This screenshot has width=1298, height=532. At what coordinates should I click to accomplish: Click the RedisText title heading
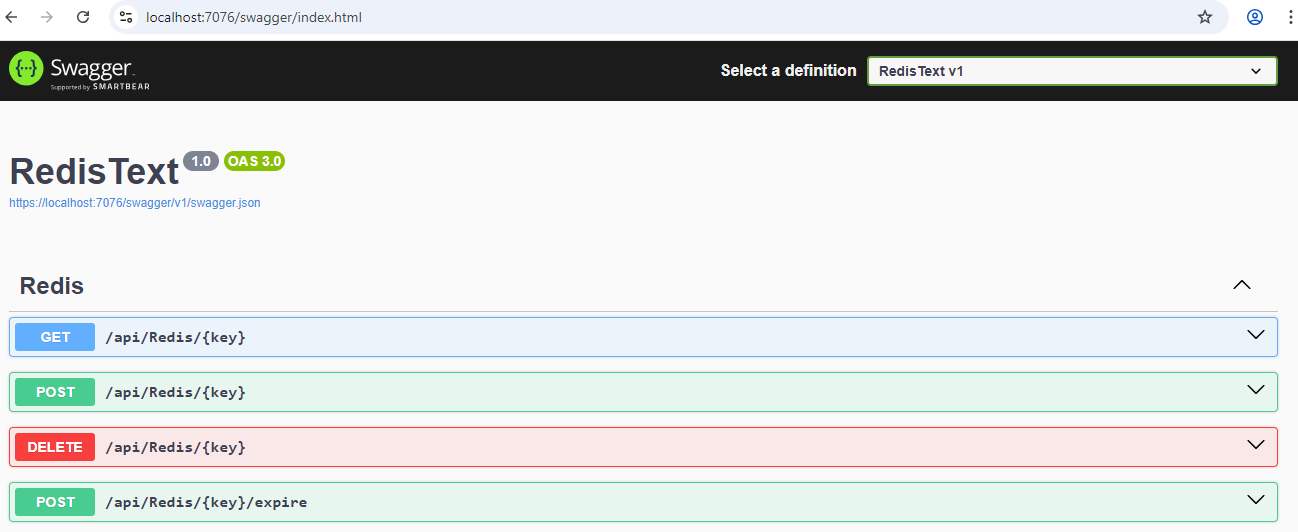(x=94, y=172)
